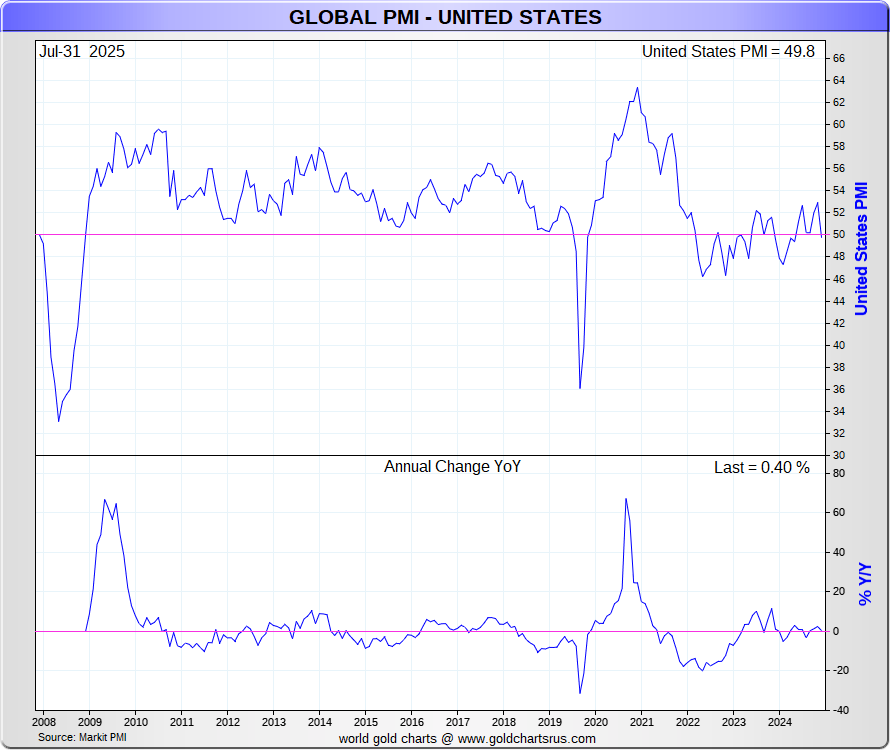
Task: Select the 56 y-axis tick value
Action: pos(838,169)
